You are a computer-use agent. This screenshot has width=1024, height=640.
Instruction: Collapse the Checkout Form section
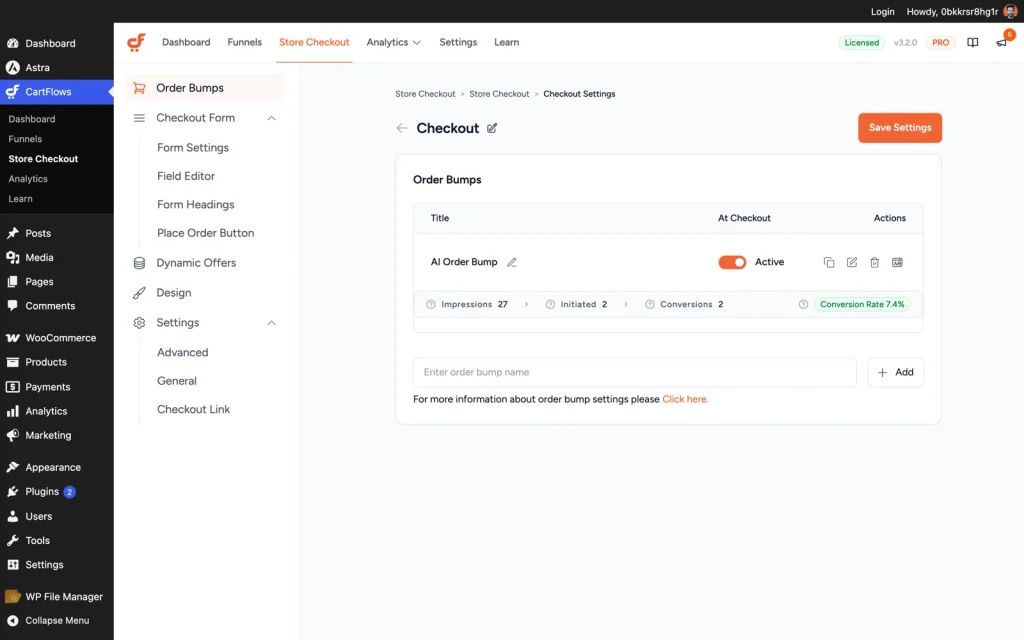point(272,118)
